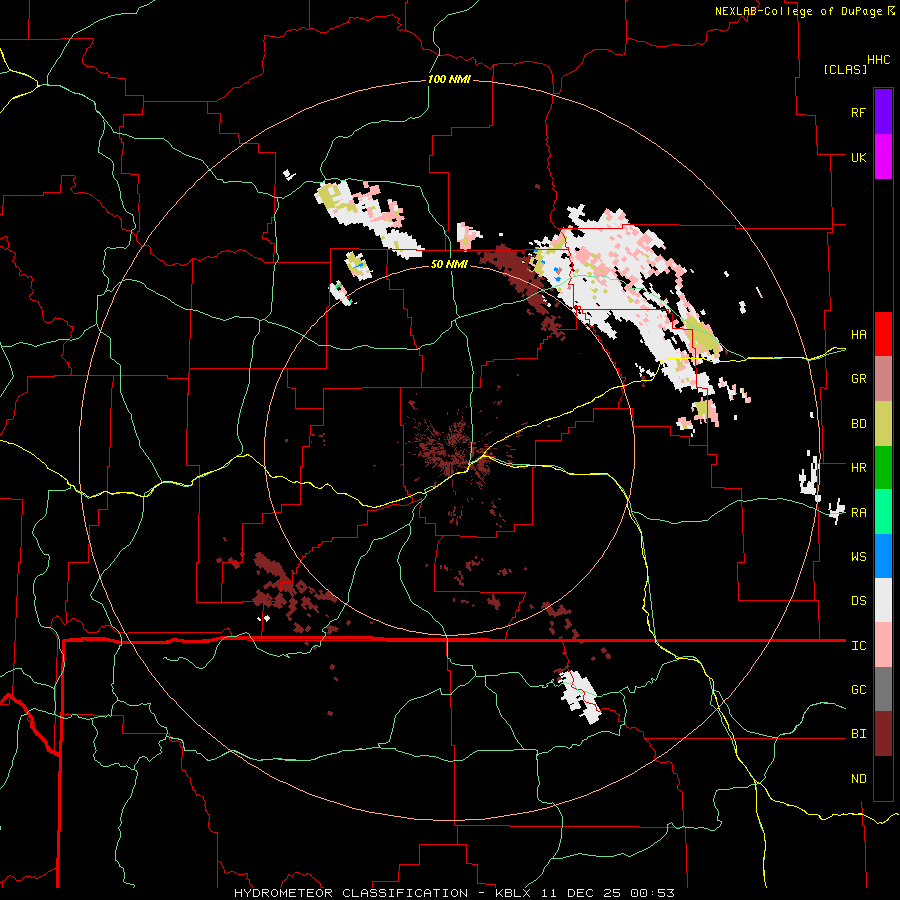Click the DS white legend color block
The height and width of the screenshot is (900, 900).
tap(883, 600)
